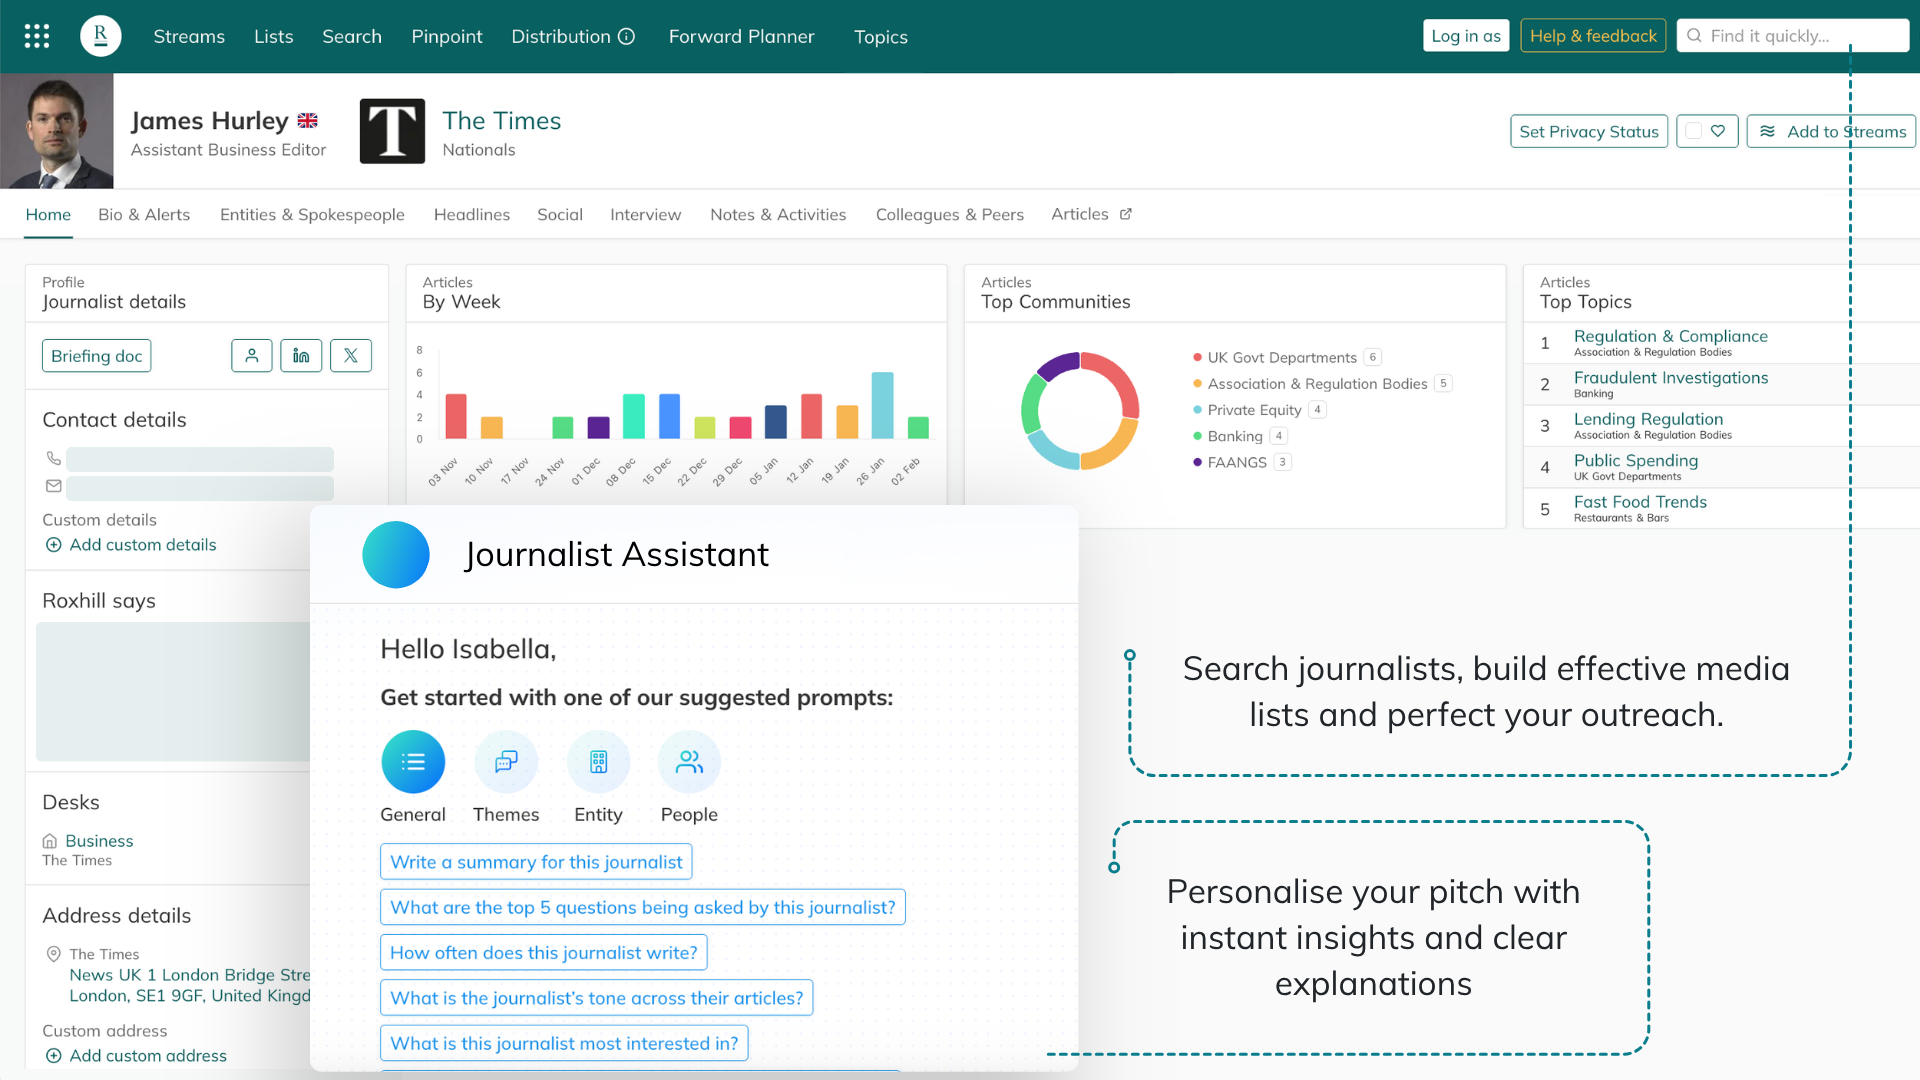Click the tall 26 Jan chart bar

(x=882, y=405)
